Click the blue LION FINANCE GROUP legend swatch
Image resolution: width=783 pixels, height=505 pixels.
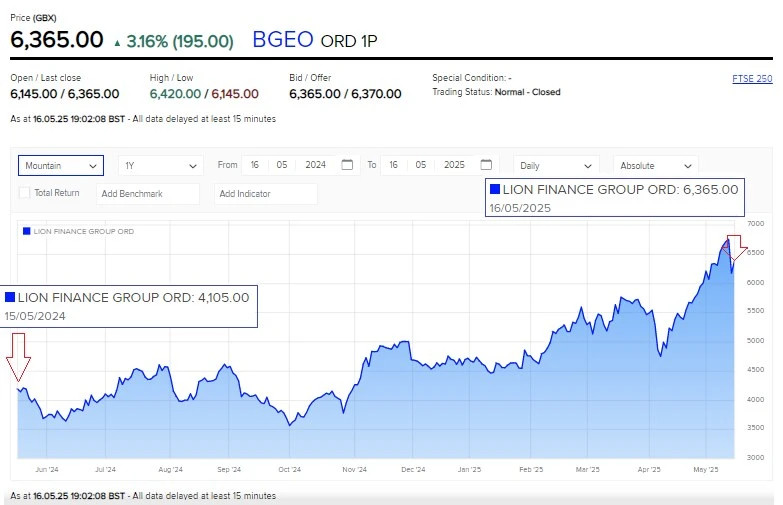27,231
